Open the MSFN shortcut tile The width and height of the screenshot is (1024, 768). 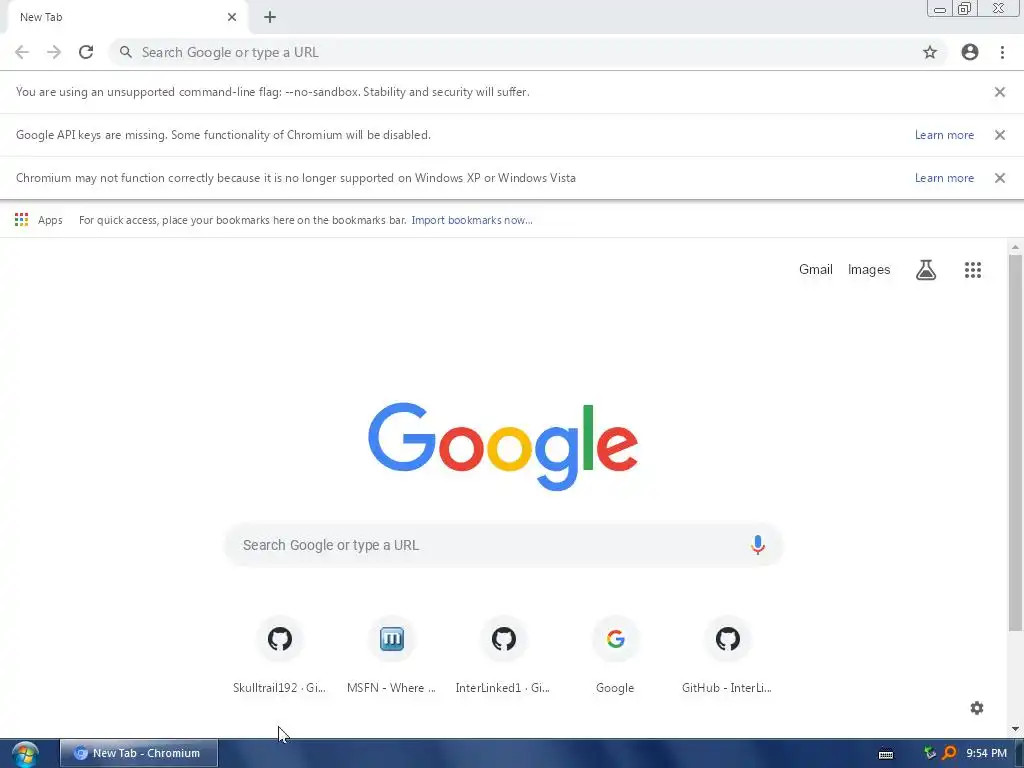[x=391, y=656]
